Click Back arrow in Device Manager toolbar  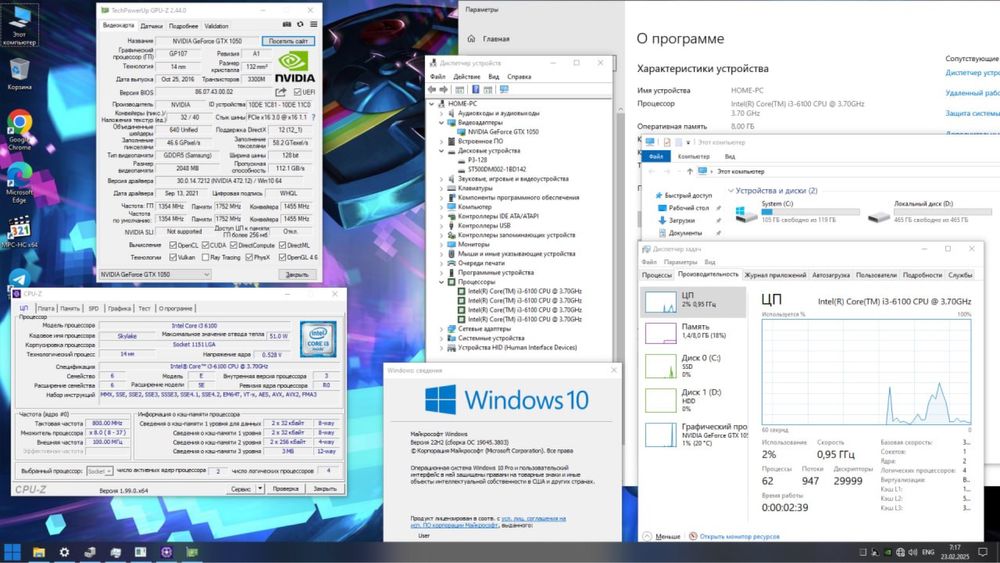pos(432,89)
